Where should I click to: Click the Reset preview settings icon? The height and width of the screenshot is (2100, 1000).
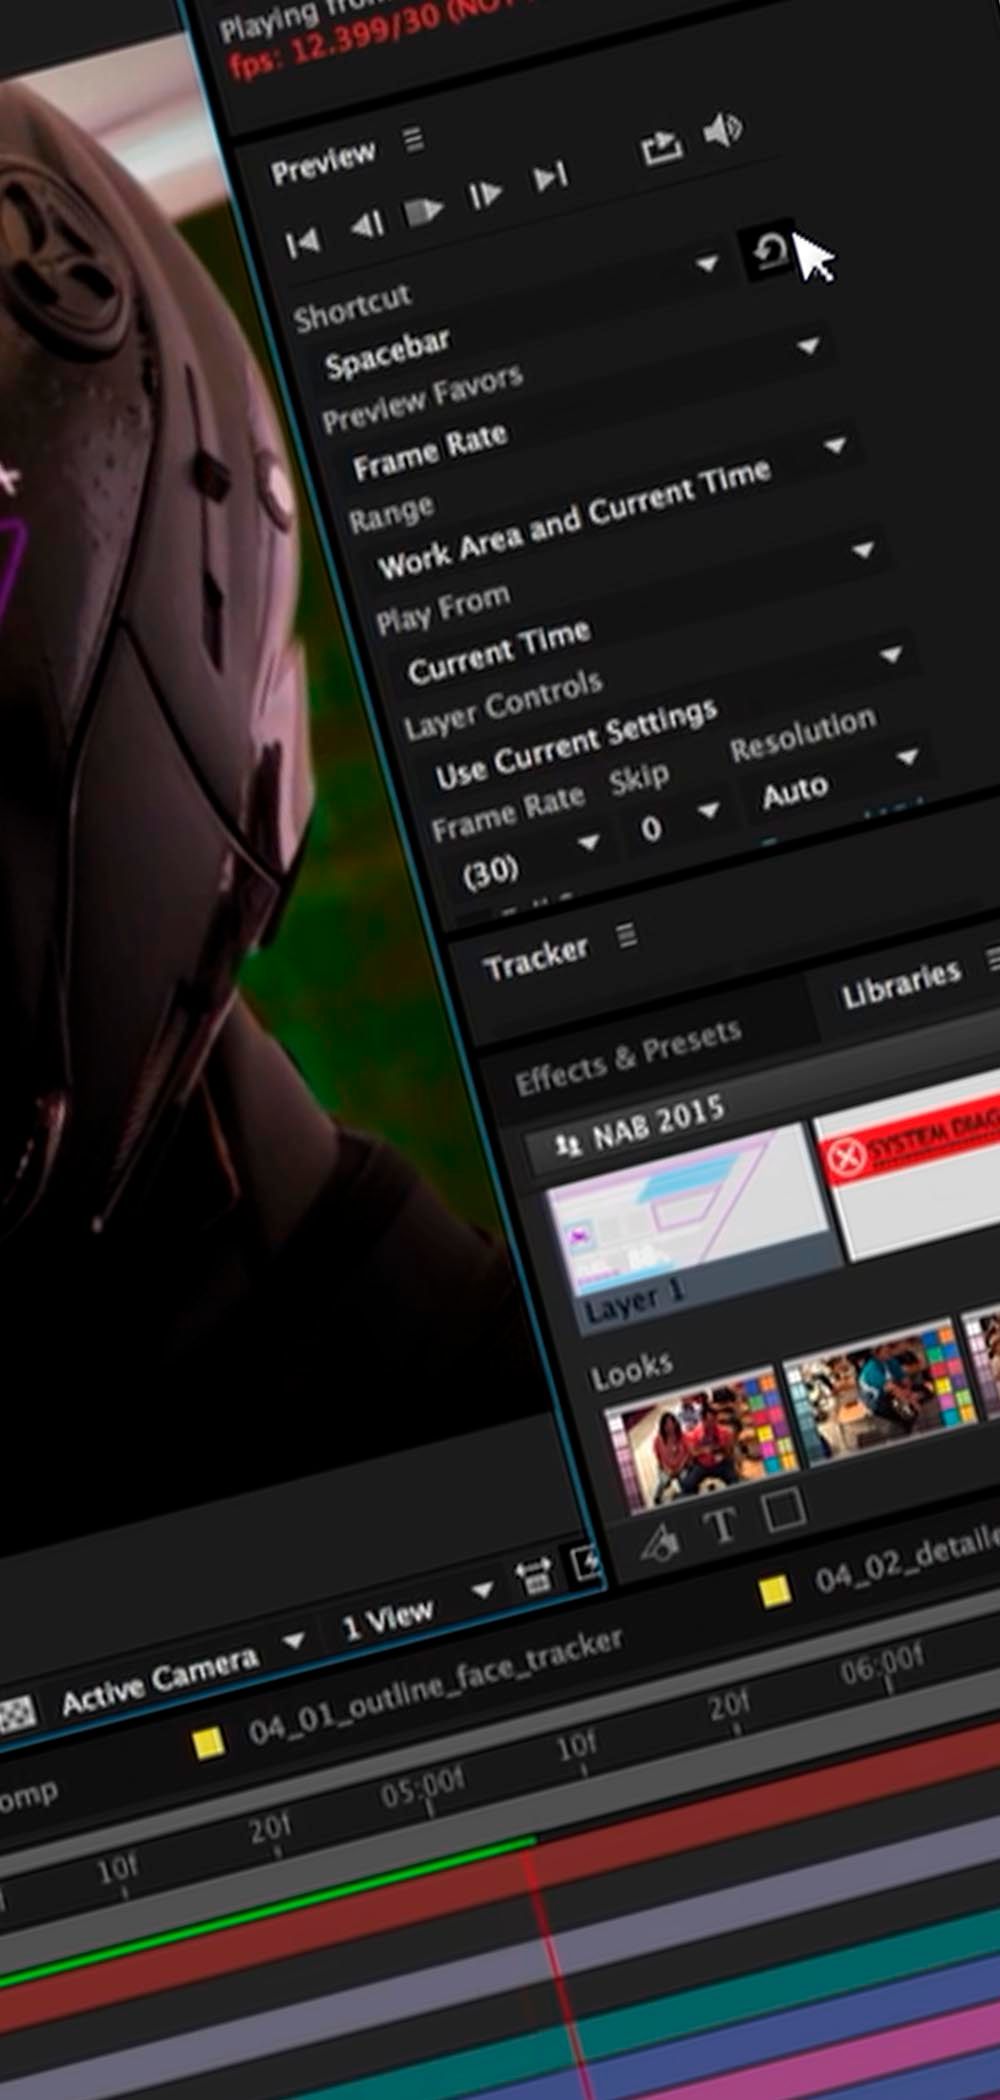pyautogui.click(x=768, y=252)
